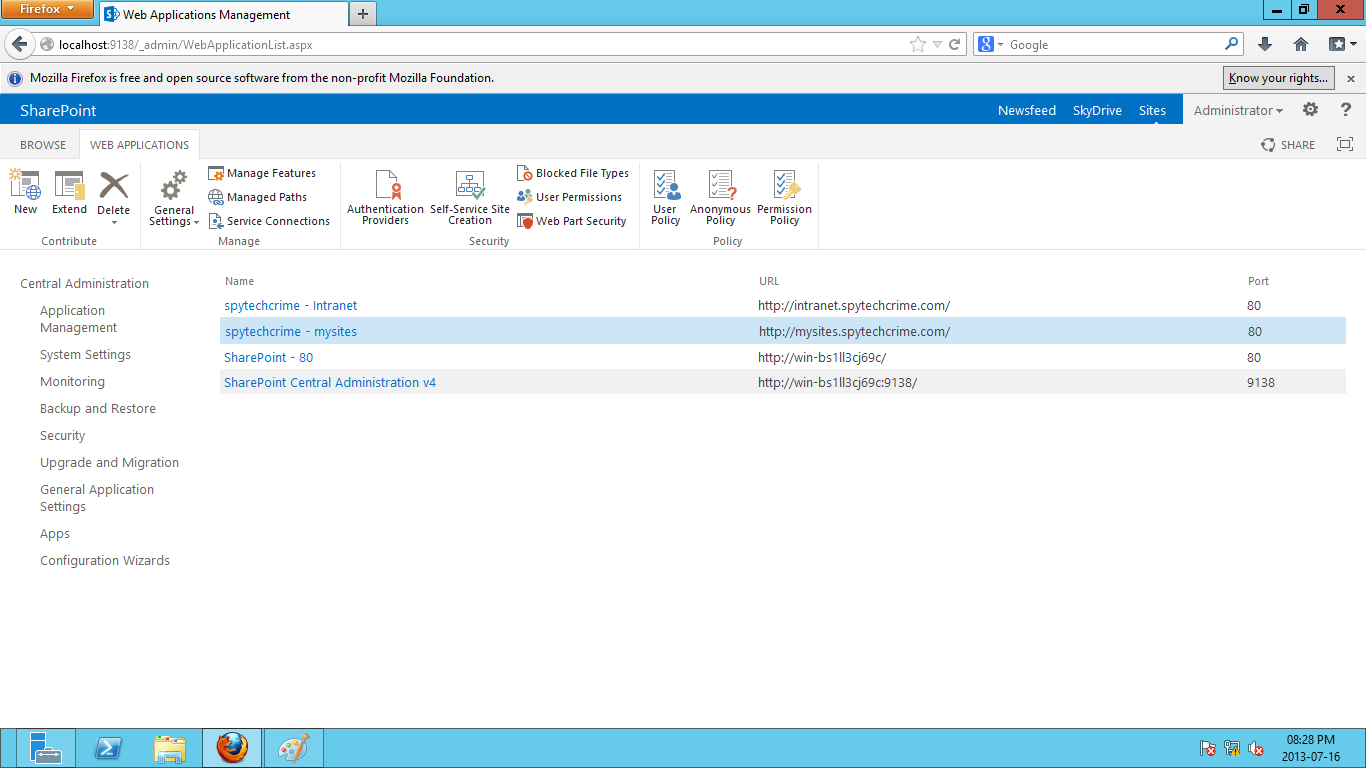Viewport: 1366px width, 768px height.
Task: Open Permission Policy
Action: tap(785, 197)
